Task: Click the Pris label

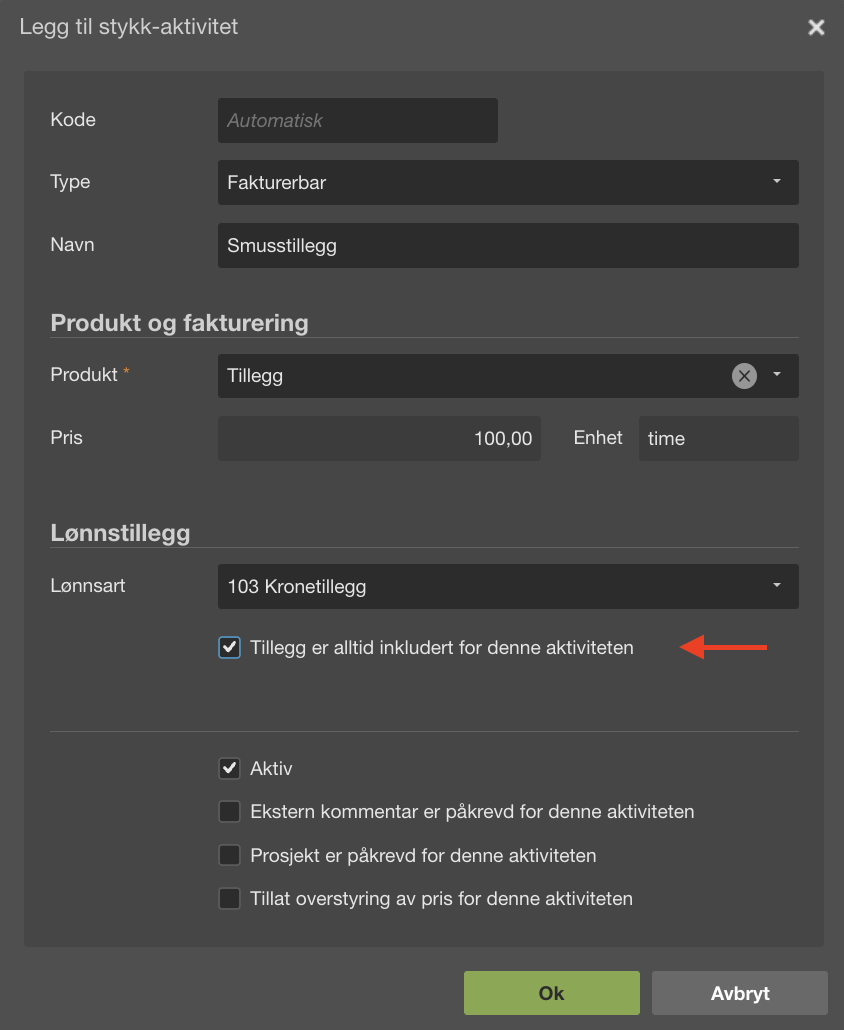Action: (x=66, y=437)
